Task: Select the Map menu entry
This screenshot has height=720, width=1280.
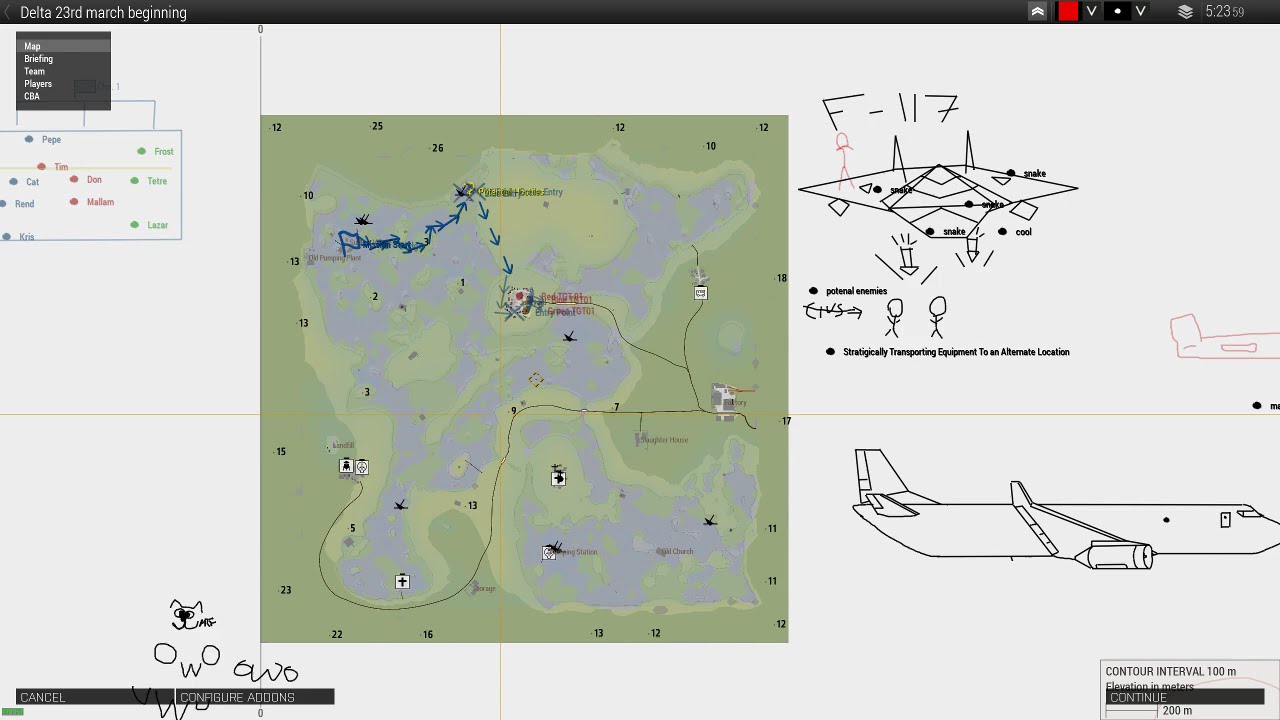Action: pos(63,46)
